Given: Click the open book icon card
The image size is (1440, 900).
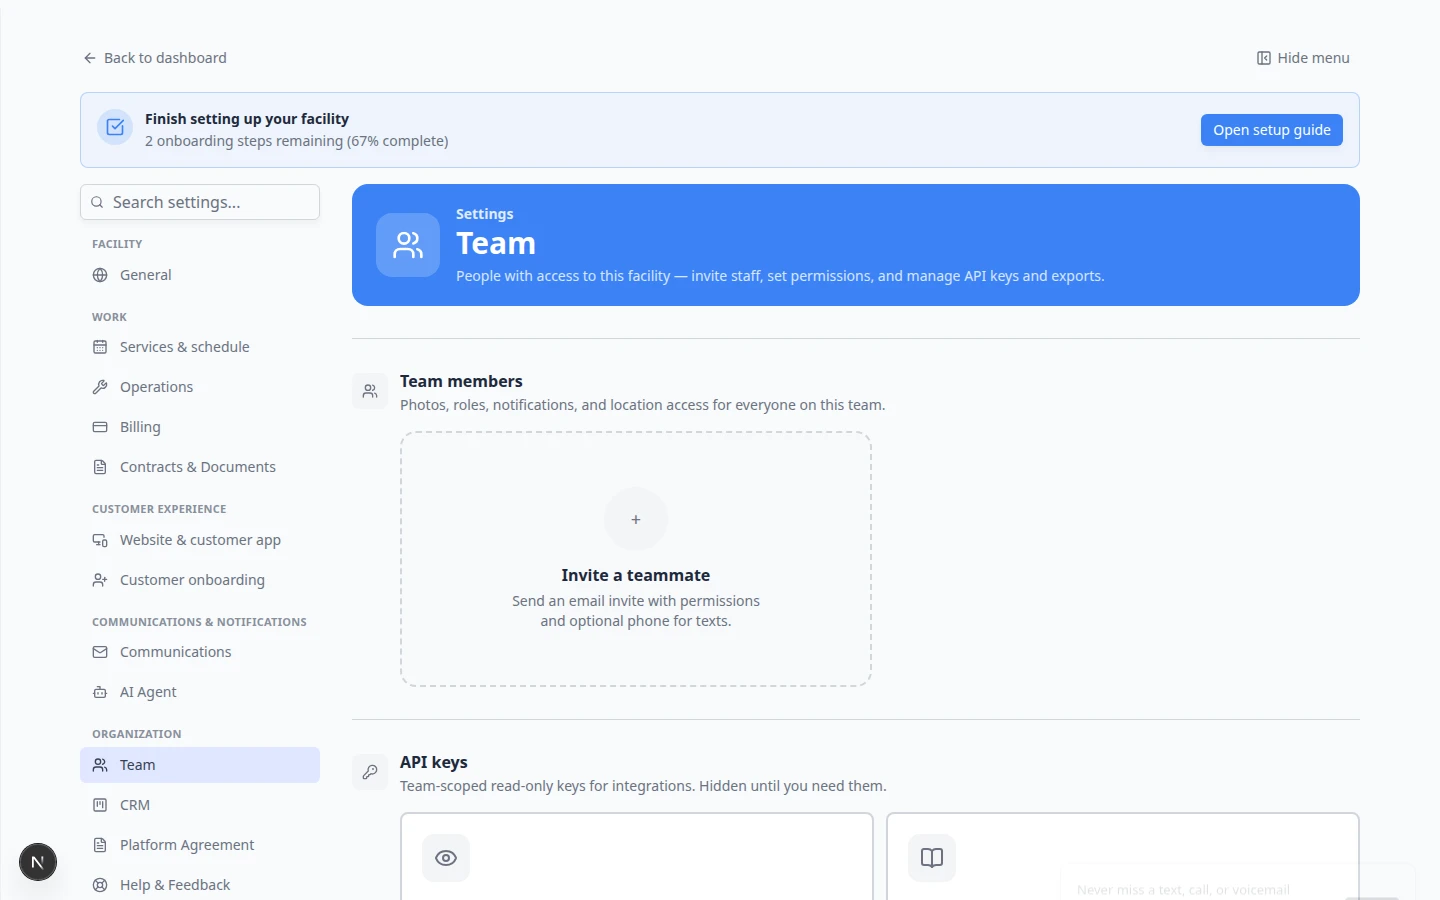Looking at the screenshot, I should click(932, 858).
